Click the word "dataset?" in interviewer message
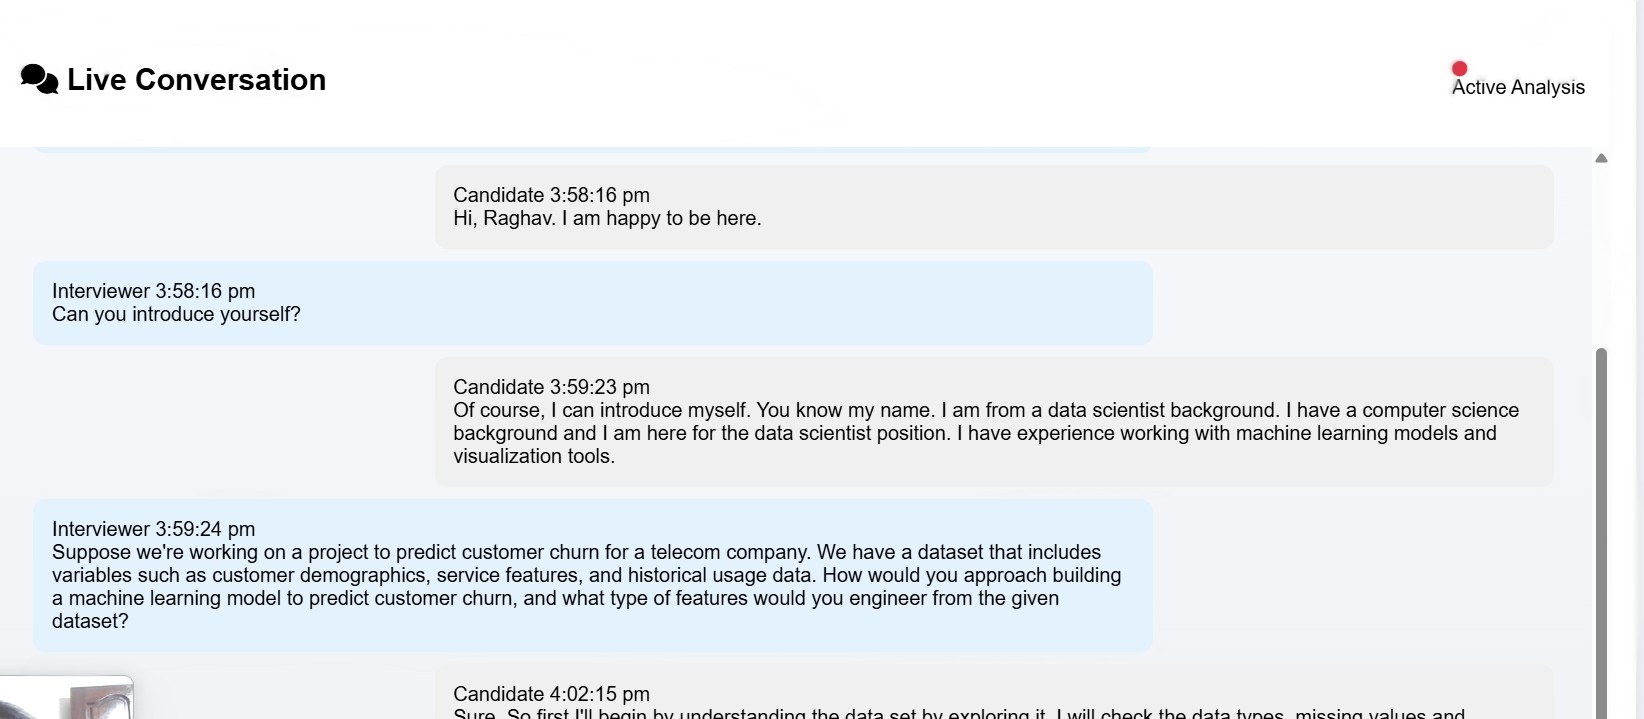This screenshot has height=719, width=1644. (90, 621)
